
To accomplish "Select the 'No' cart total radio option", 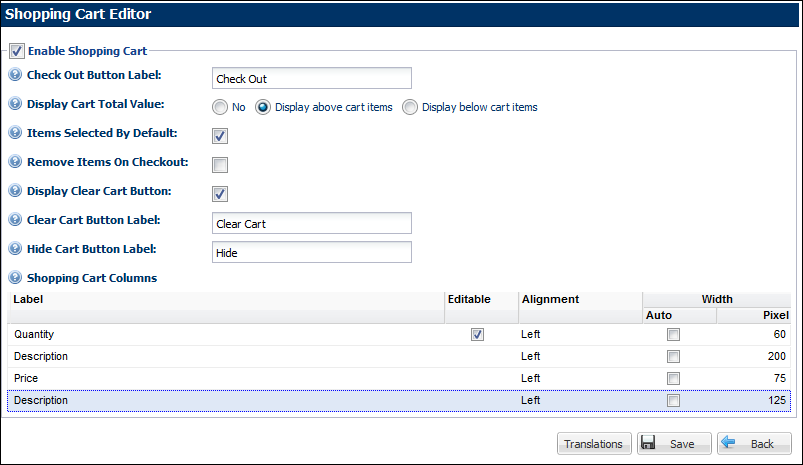I will click(x=219, y=107).
